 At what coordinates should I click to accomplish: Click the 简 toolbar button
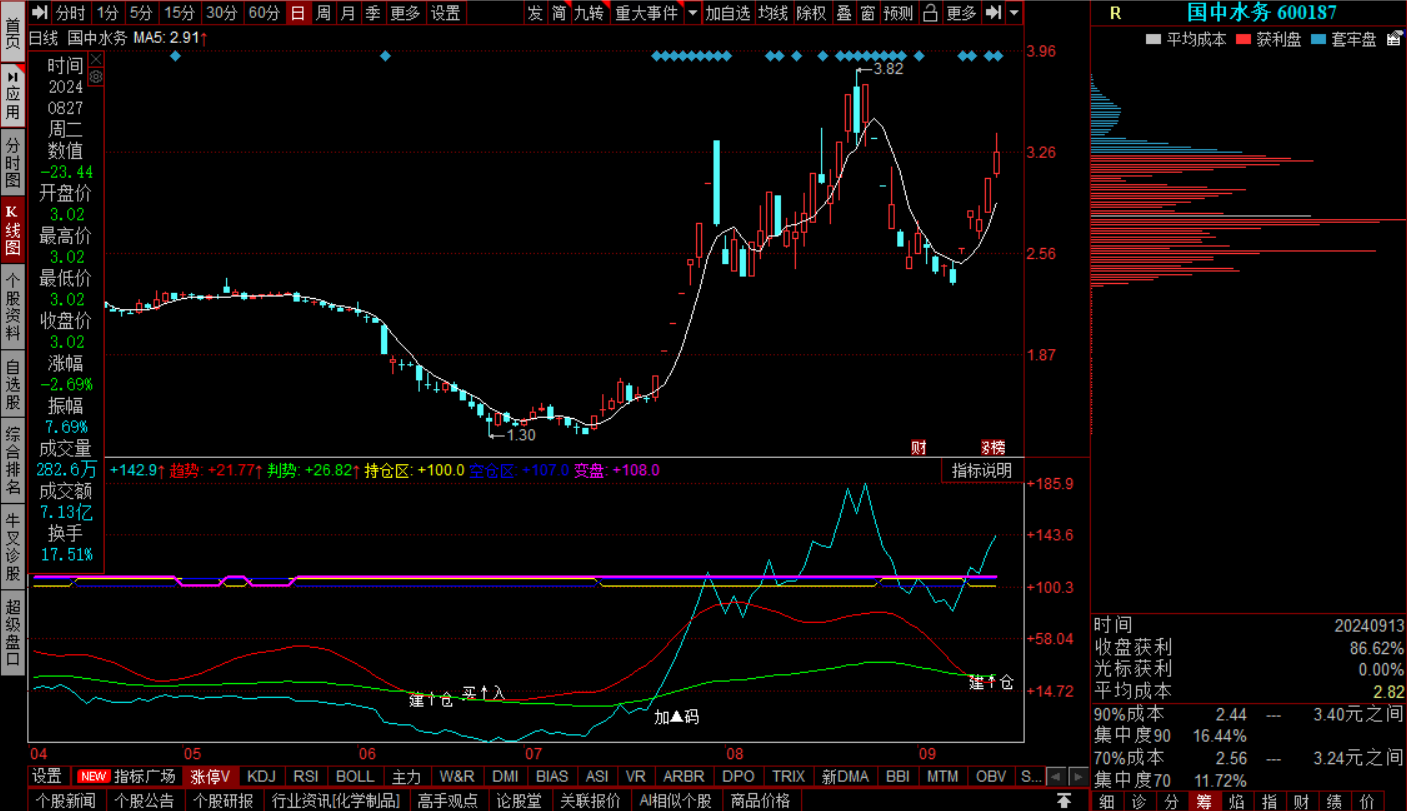pos(559,13)
